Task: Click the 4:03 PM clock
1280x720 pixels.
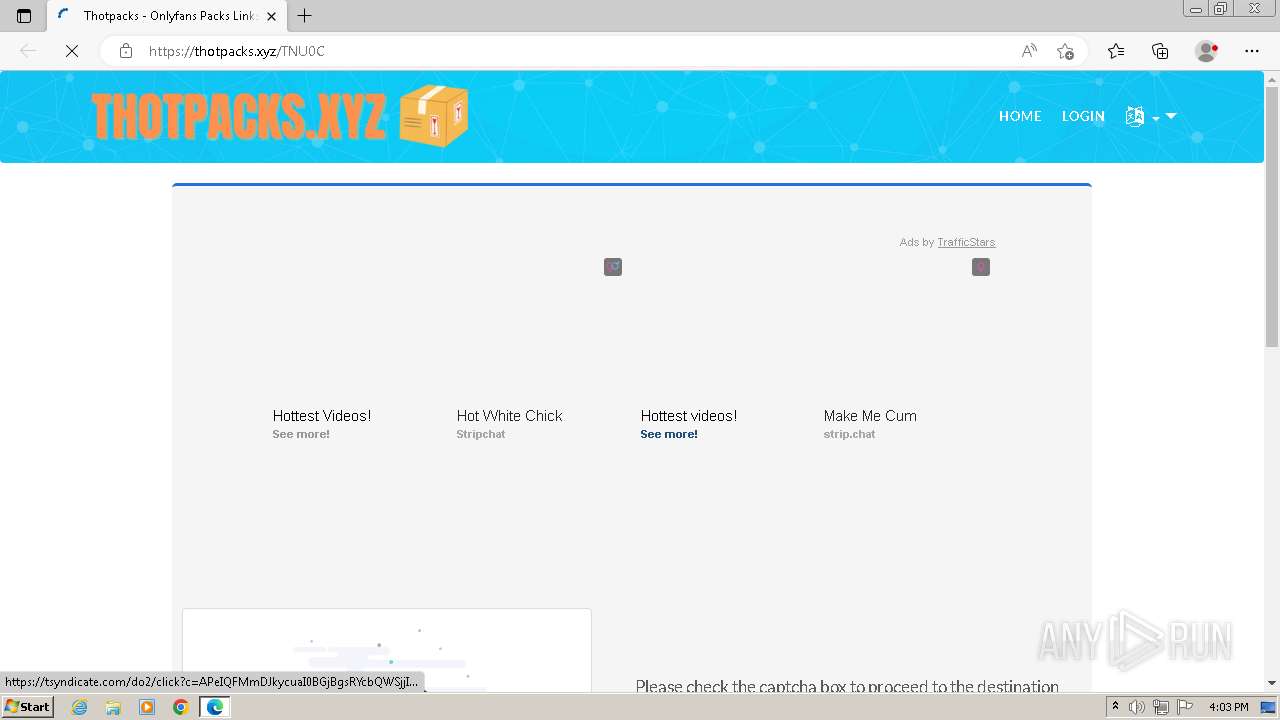Action: point(1228,707)
